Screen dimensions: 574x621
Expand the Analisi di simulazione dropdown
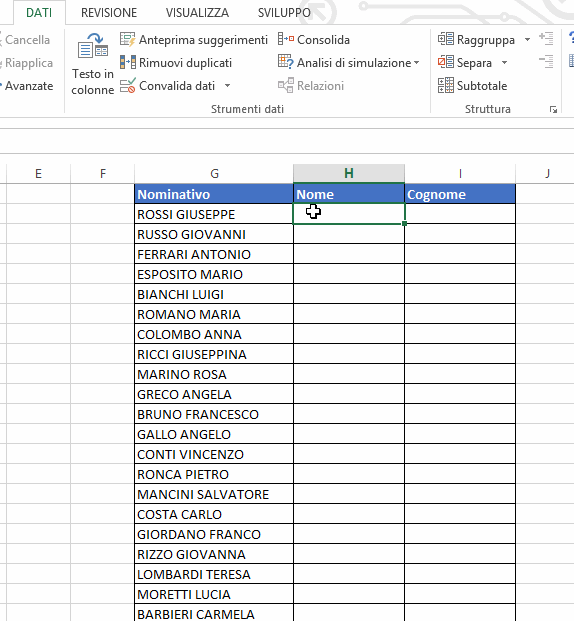point(416,63)
